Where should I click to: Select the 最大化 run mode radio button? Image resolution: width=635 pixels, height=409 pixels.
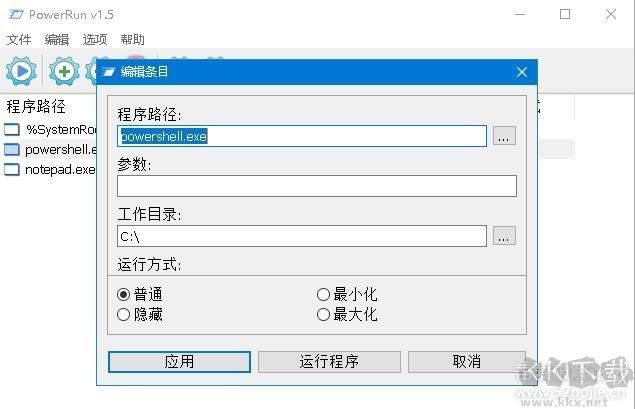click(x=323, y=314)
